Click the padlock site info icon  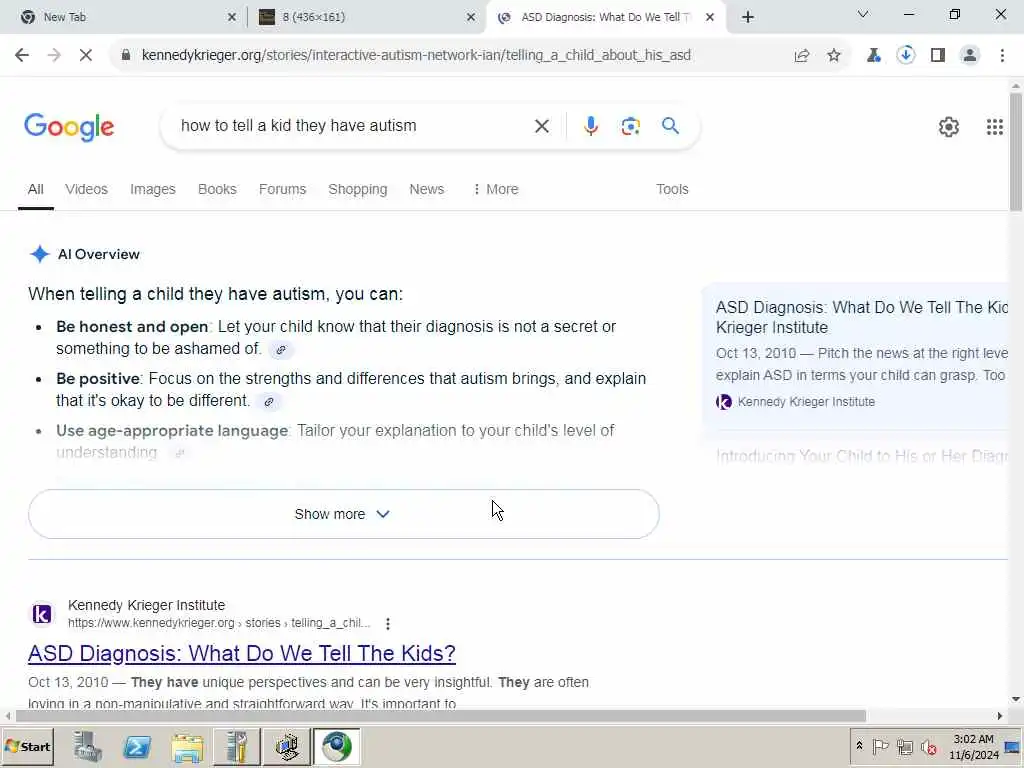pyautogui.click(x=125, y=55)
